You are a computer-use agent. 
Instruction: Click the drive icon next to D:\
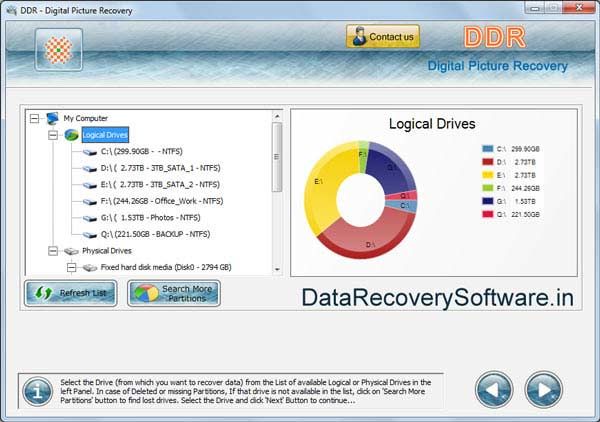point(90,169)
